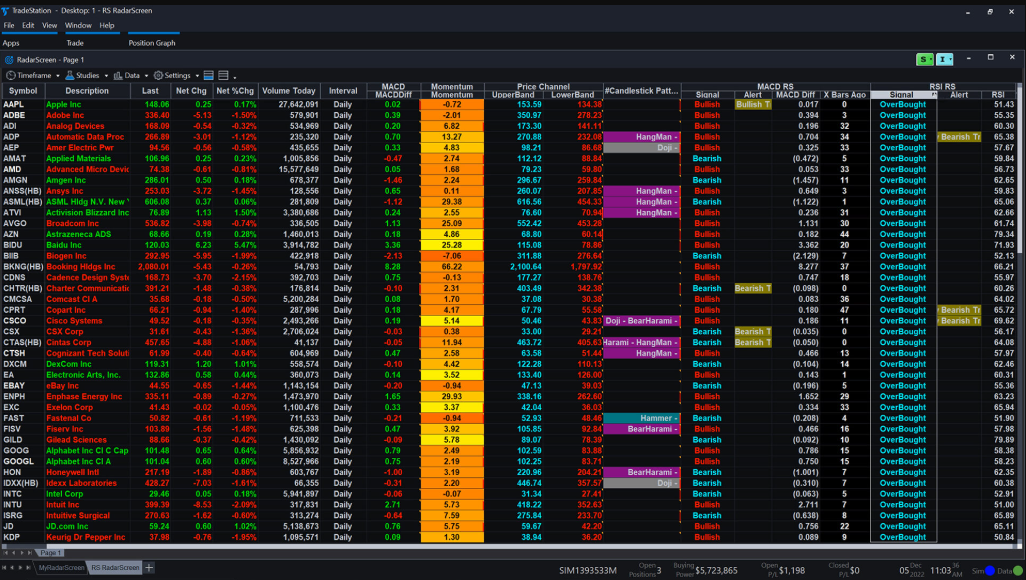Expand the Settings dropdown arrow

pos(197,76)
